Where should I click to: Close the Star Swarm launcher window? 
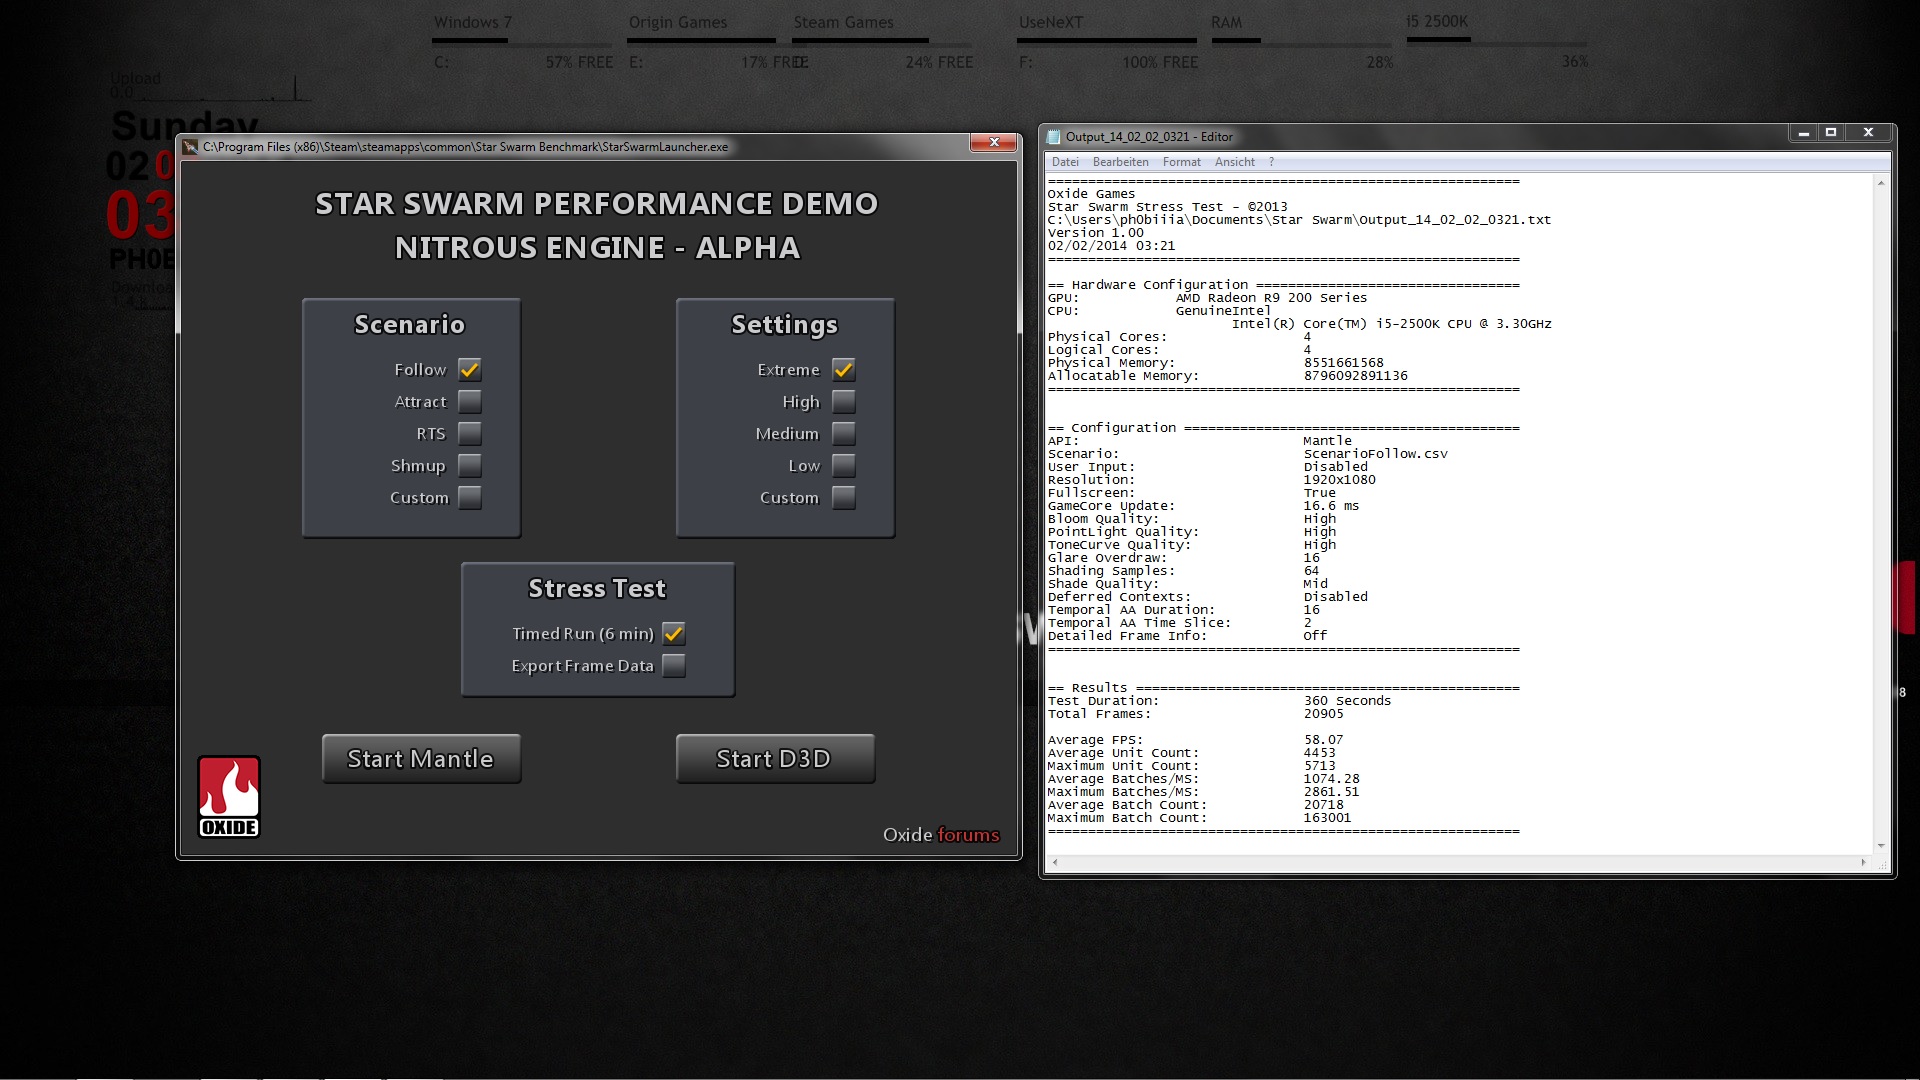(994, 142)
